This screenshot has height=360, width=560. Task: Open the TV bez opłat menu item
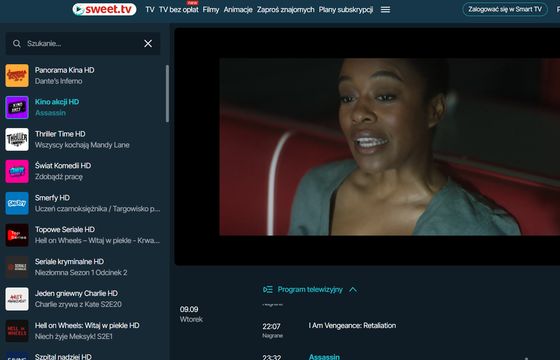[x=179, y=10]
